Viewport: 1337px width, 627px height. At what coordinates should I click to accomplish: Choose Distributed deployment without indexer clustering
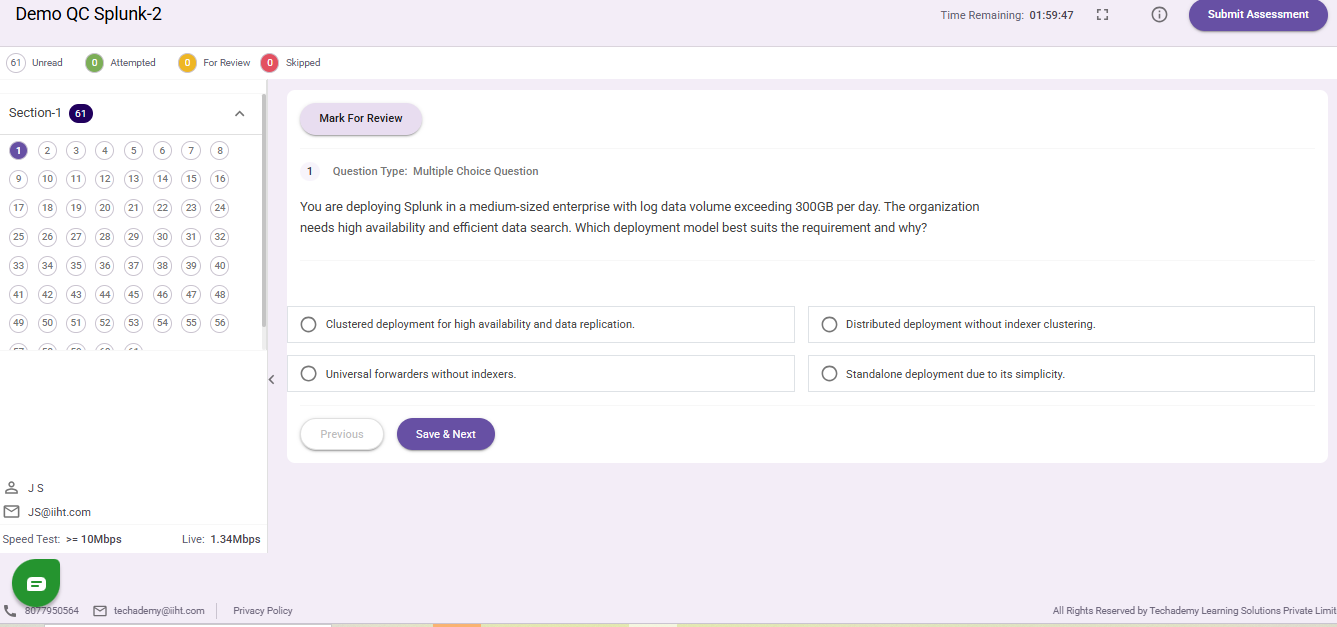829,324
